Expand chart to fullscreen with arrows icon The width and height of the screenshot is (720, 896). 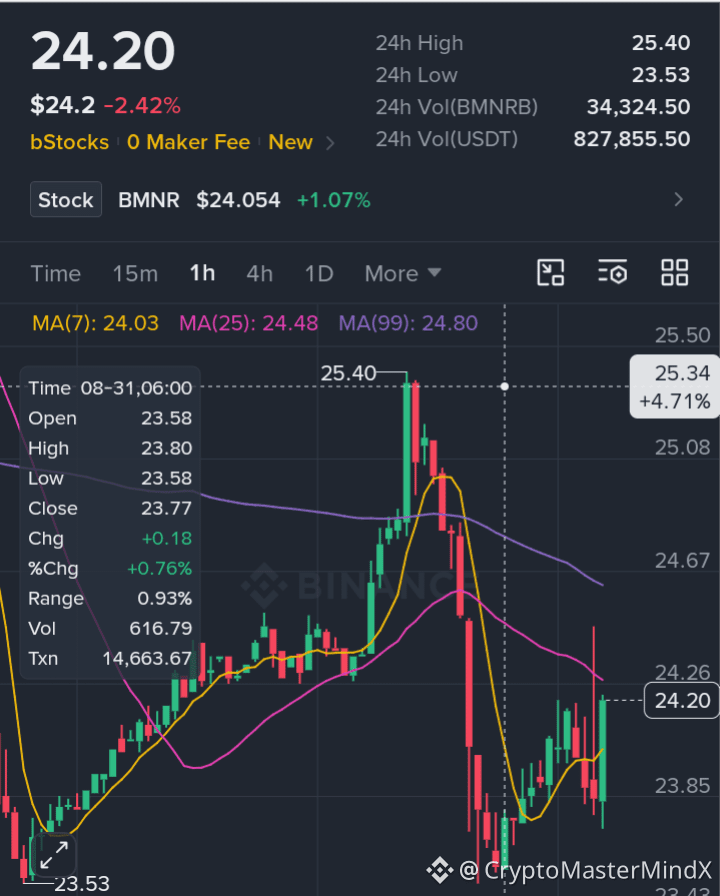54,855
